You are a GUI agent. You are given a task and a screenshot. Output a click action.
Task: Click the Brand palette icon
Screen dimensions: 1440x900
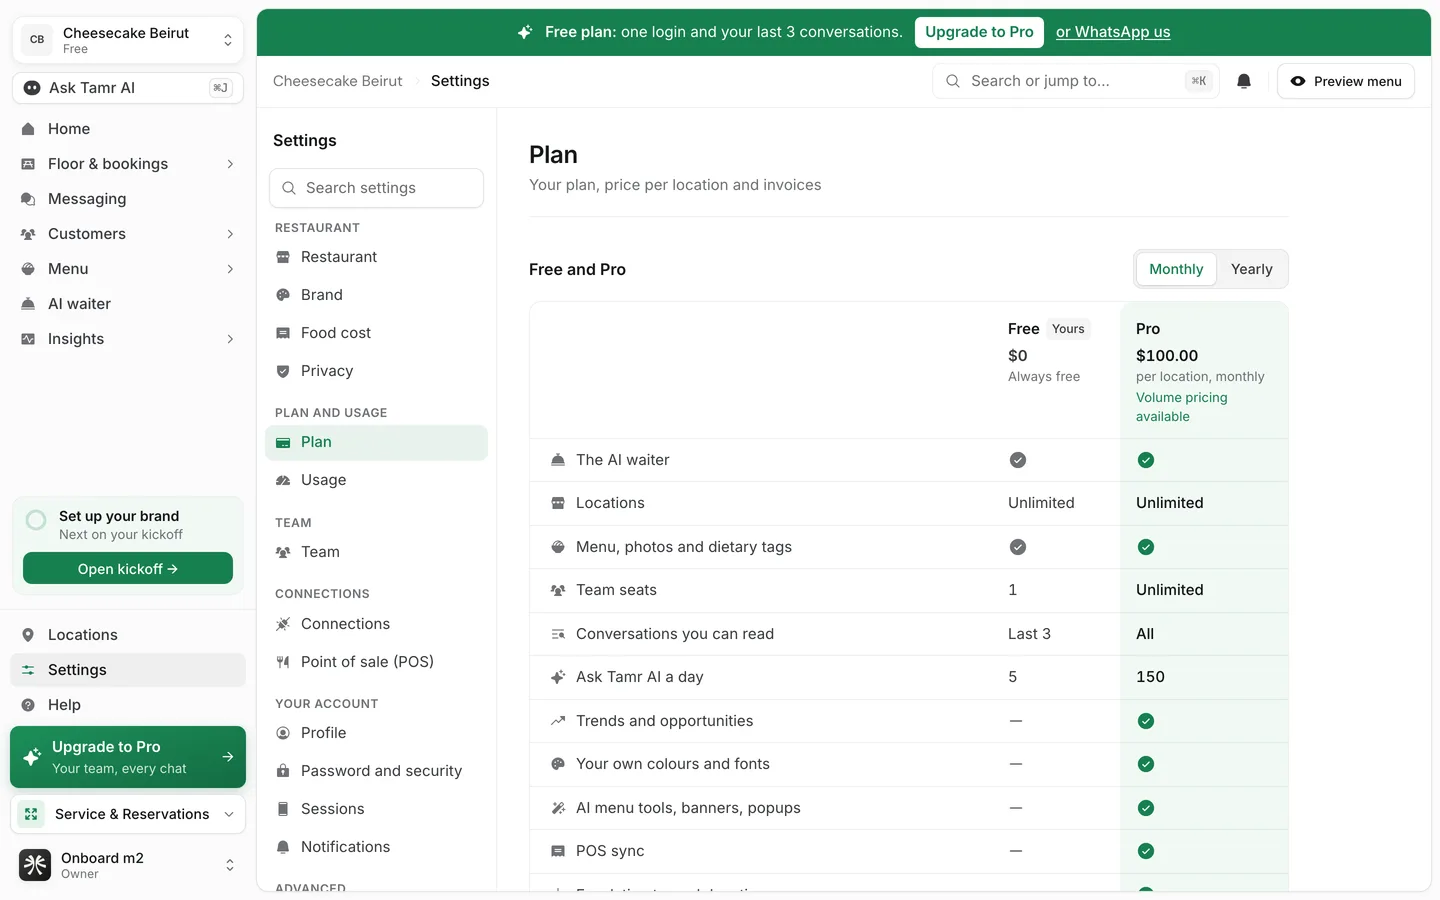(283, 295)
